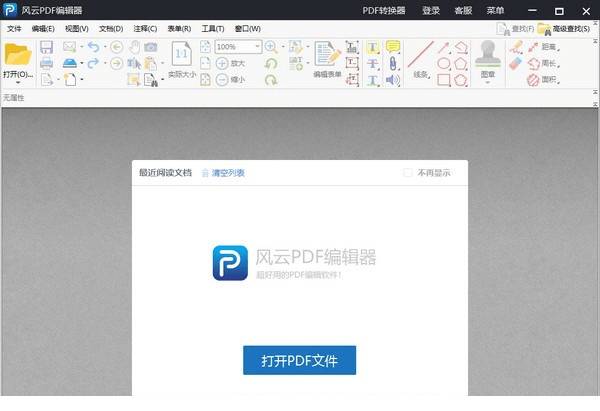The width and height of the screenshot is (600, 411).
Task: Open the 100% zoom level dropdown
Action: pyautogui.click(x=258, y=47)
